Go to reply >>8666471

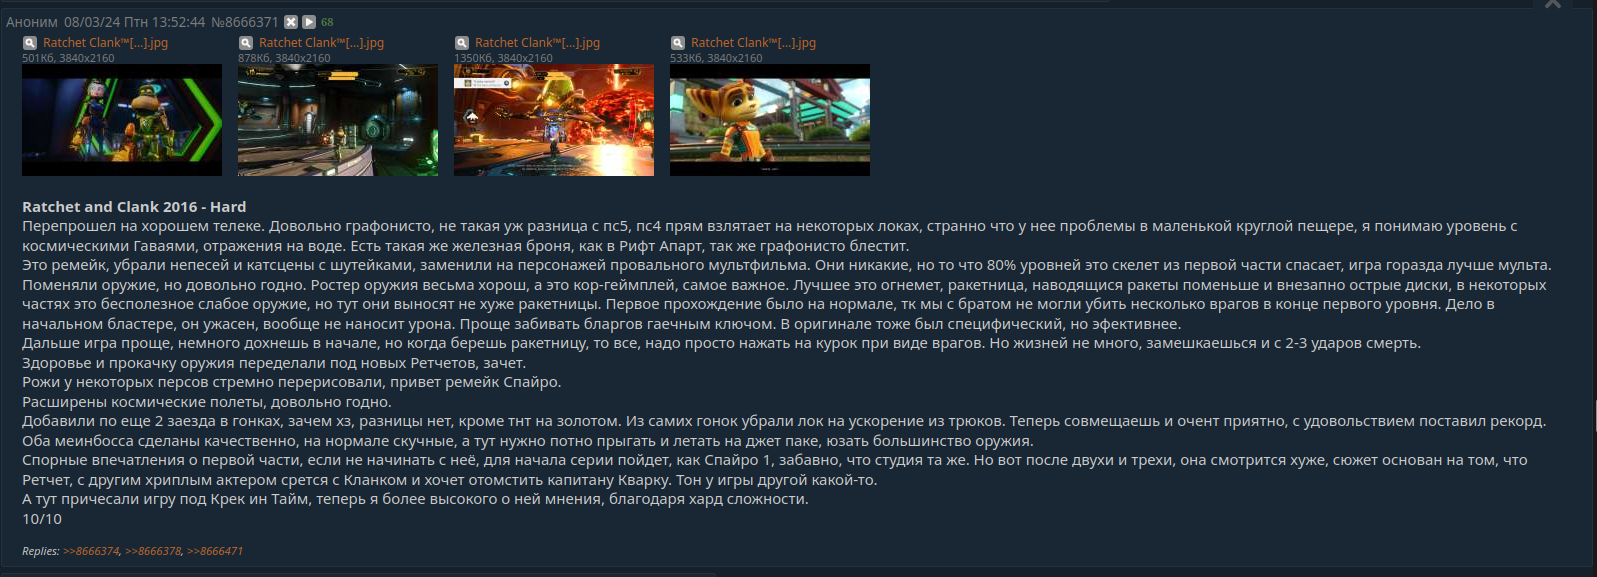(x=215, y=551)
